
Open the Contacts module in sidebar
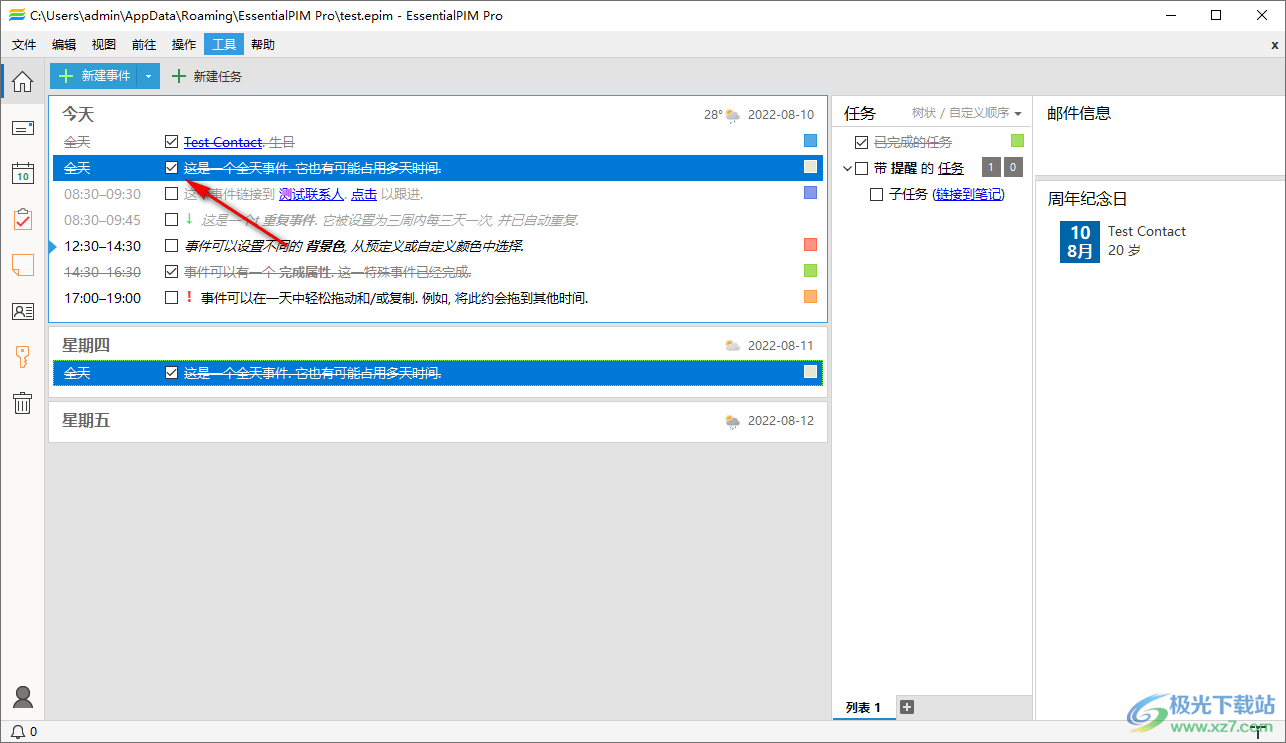point(22,311)
